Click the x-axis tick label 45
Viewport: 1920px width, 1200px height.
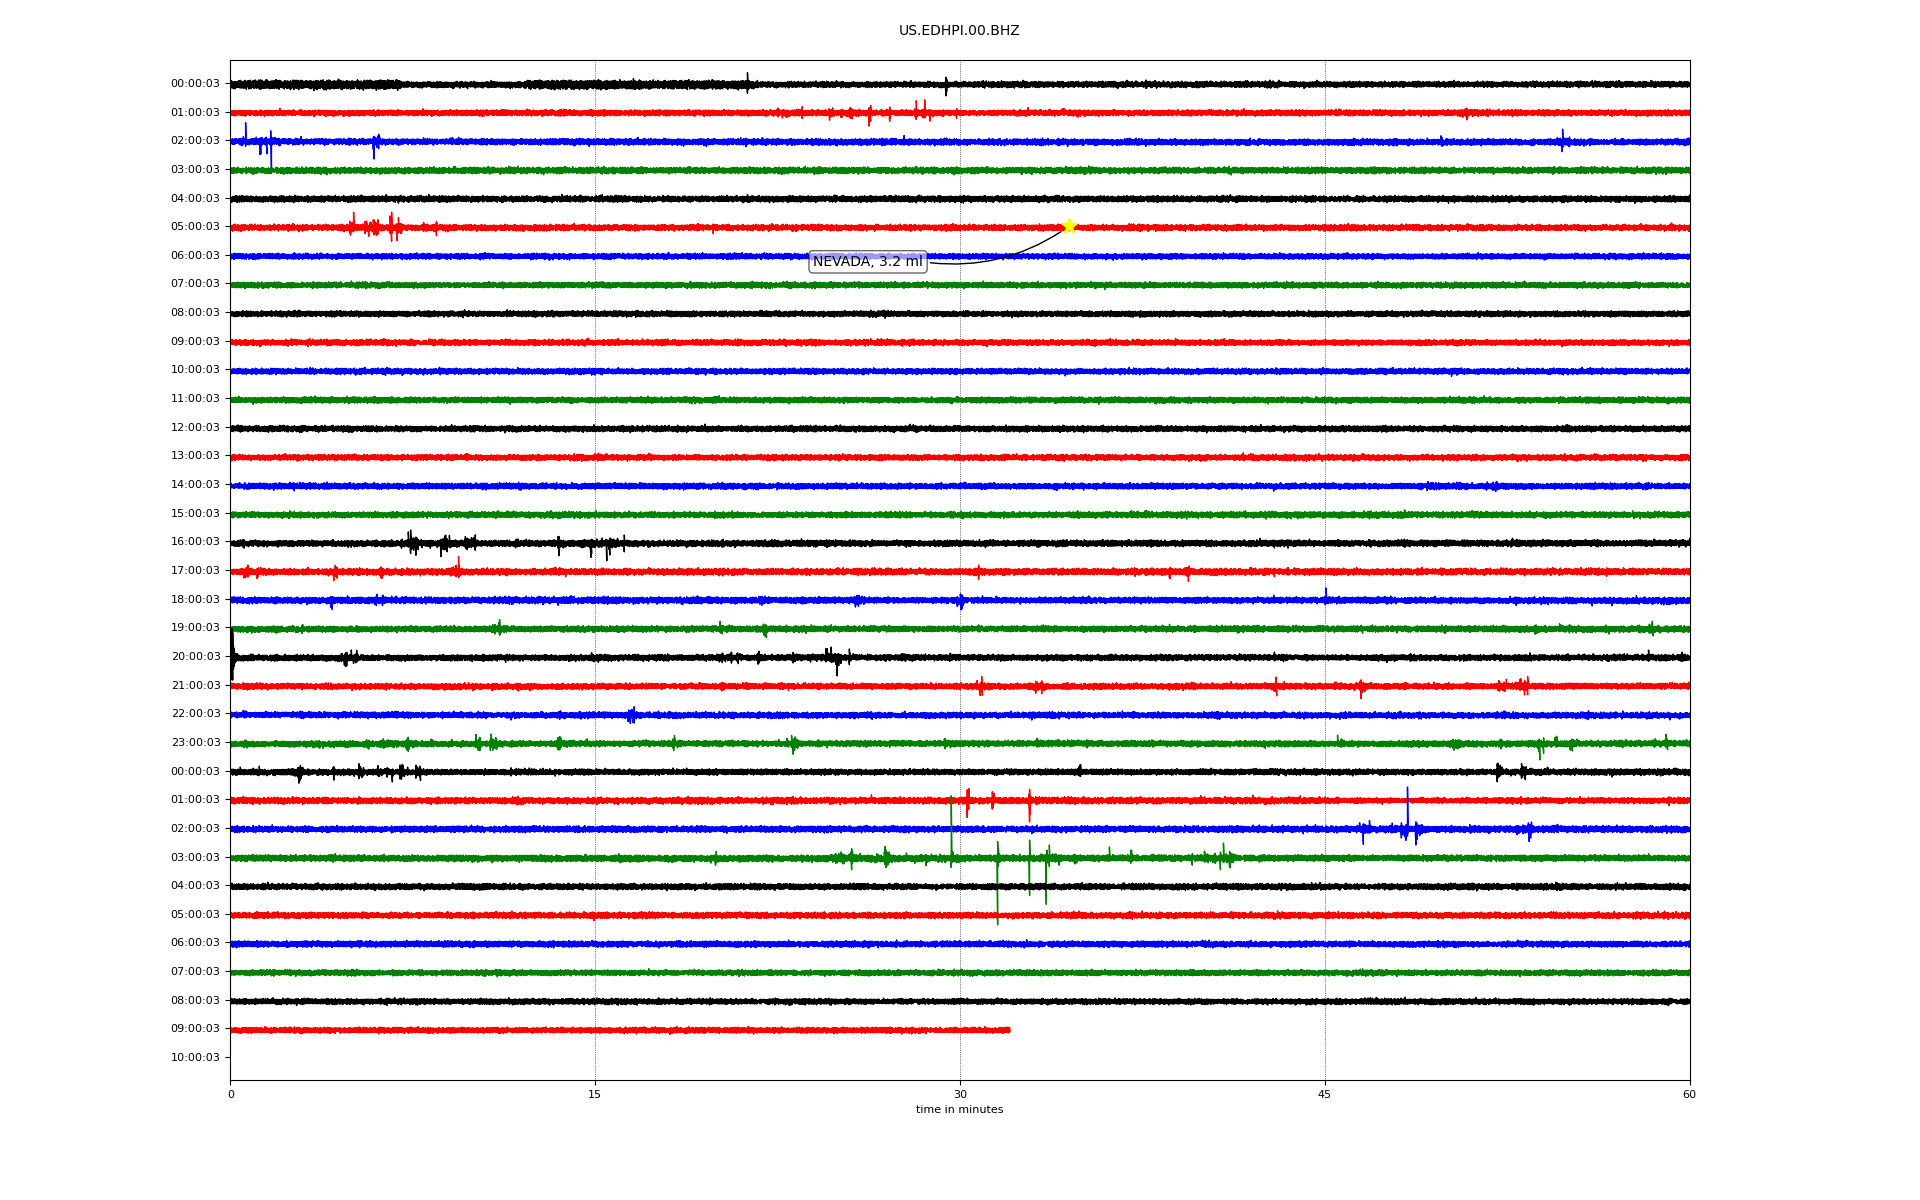[x=1325, y=1094]
